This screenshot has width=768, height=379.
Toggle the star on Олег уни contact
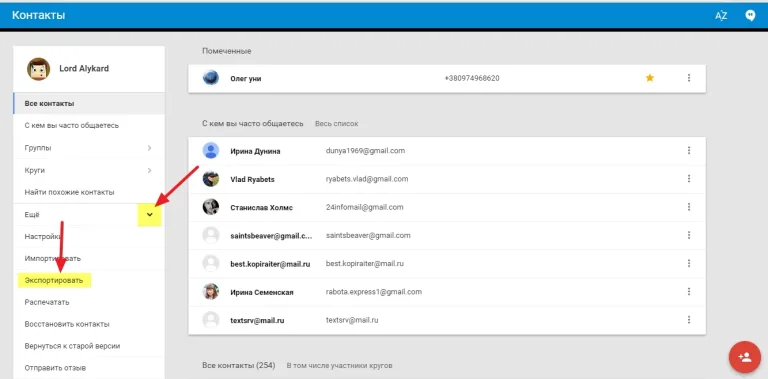[x=650, y=78]
